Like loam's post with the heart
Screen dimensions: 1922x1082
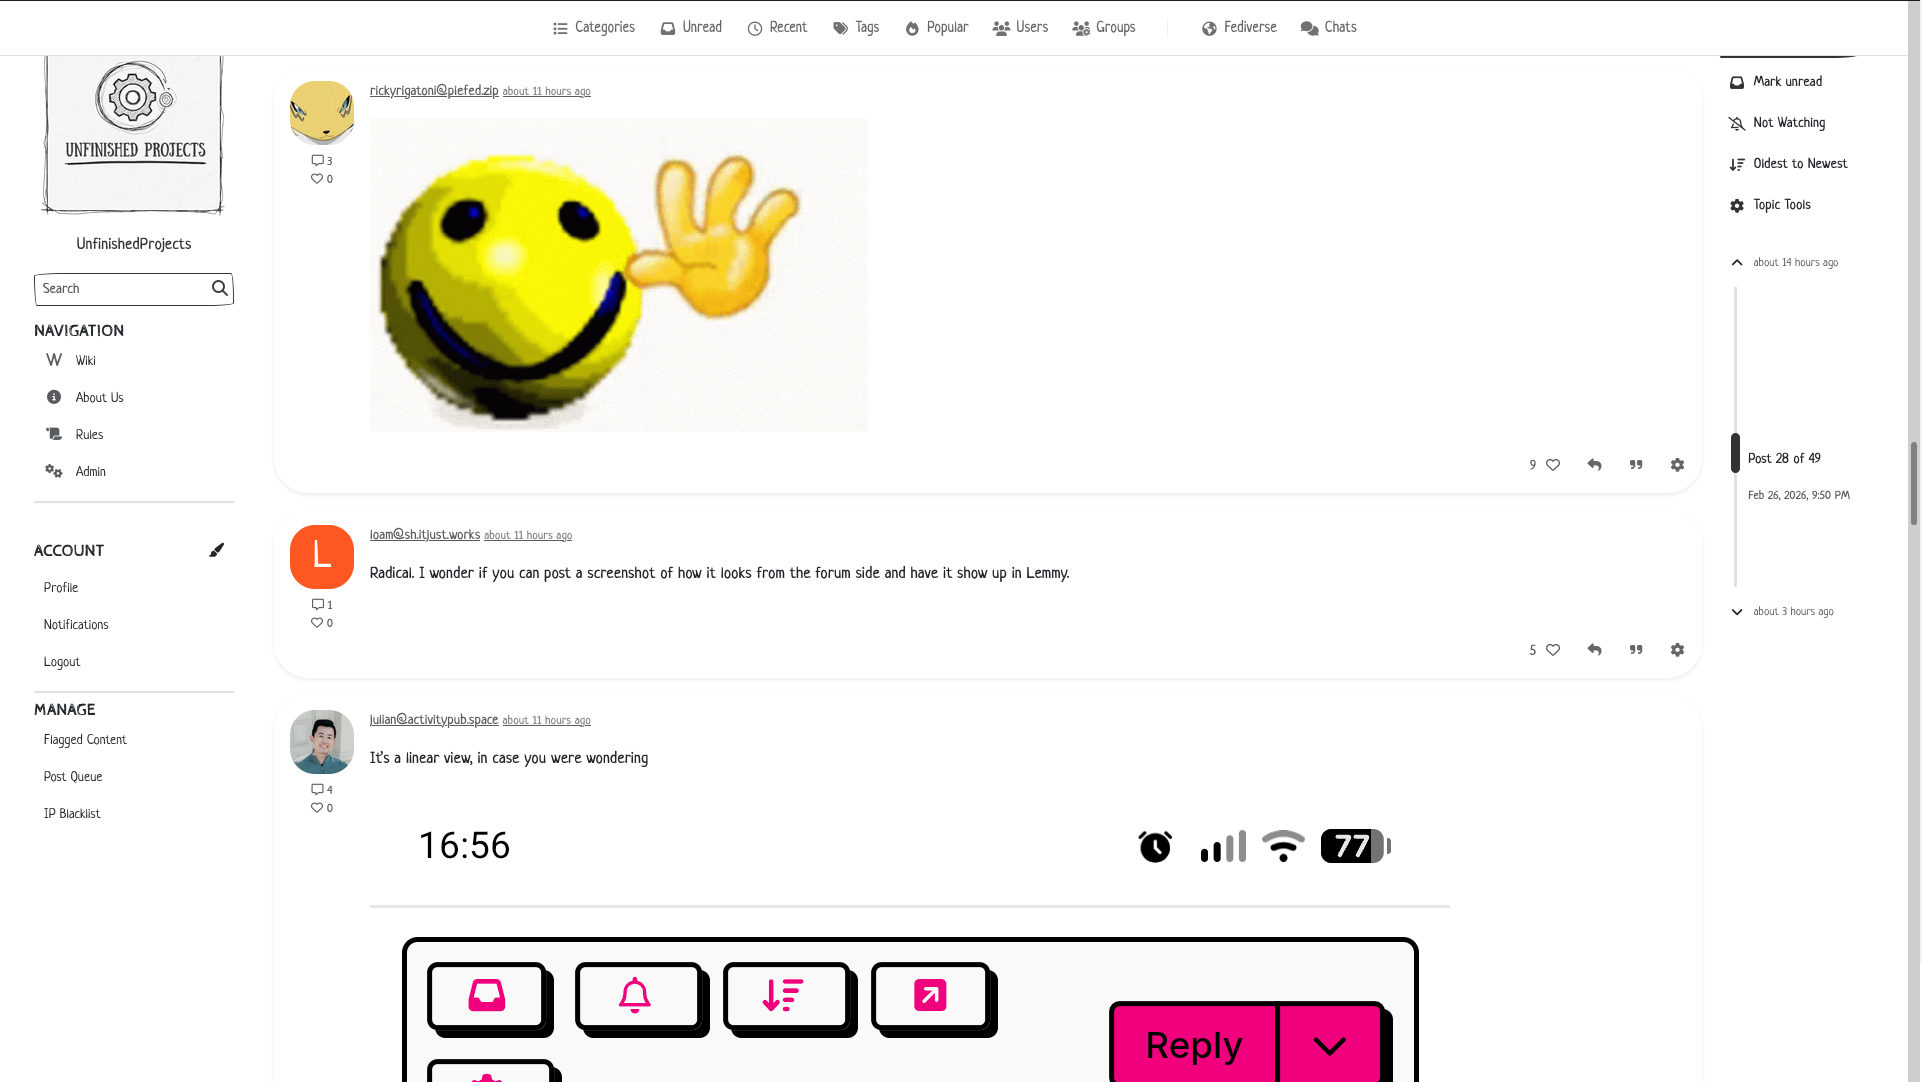1553,650
